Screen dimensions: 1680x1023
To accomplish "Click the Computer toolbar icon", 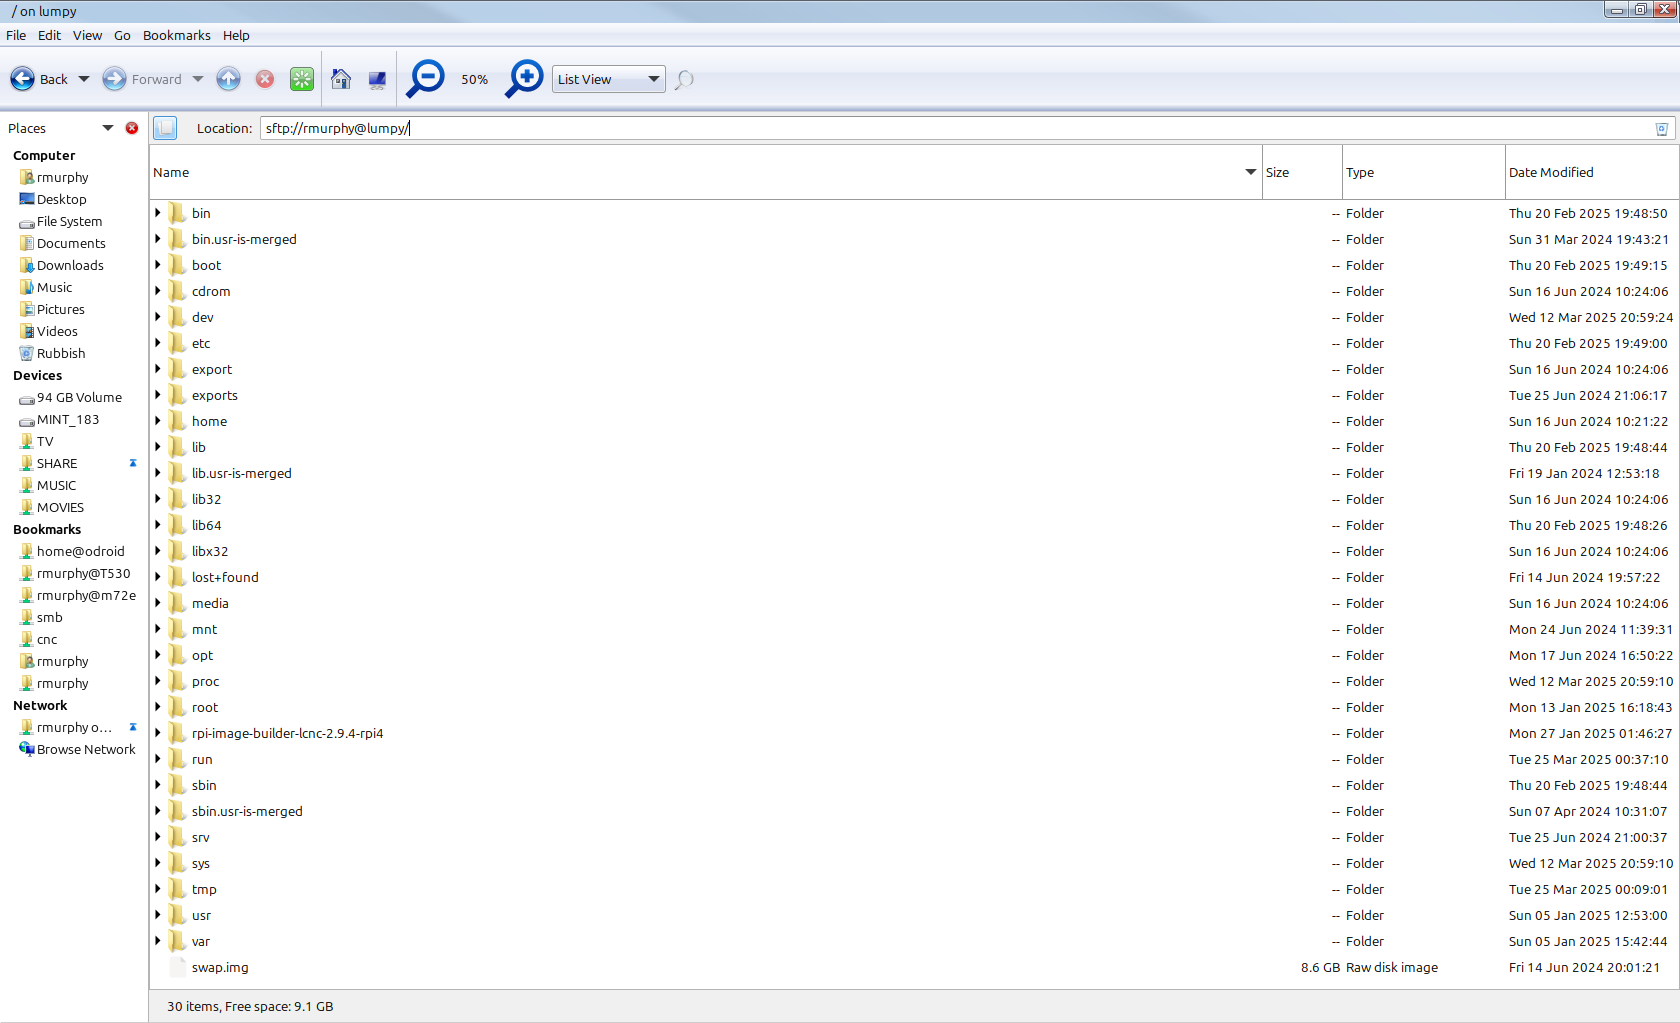I will [x=377, y=79].
